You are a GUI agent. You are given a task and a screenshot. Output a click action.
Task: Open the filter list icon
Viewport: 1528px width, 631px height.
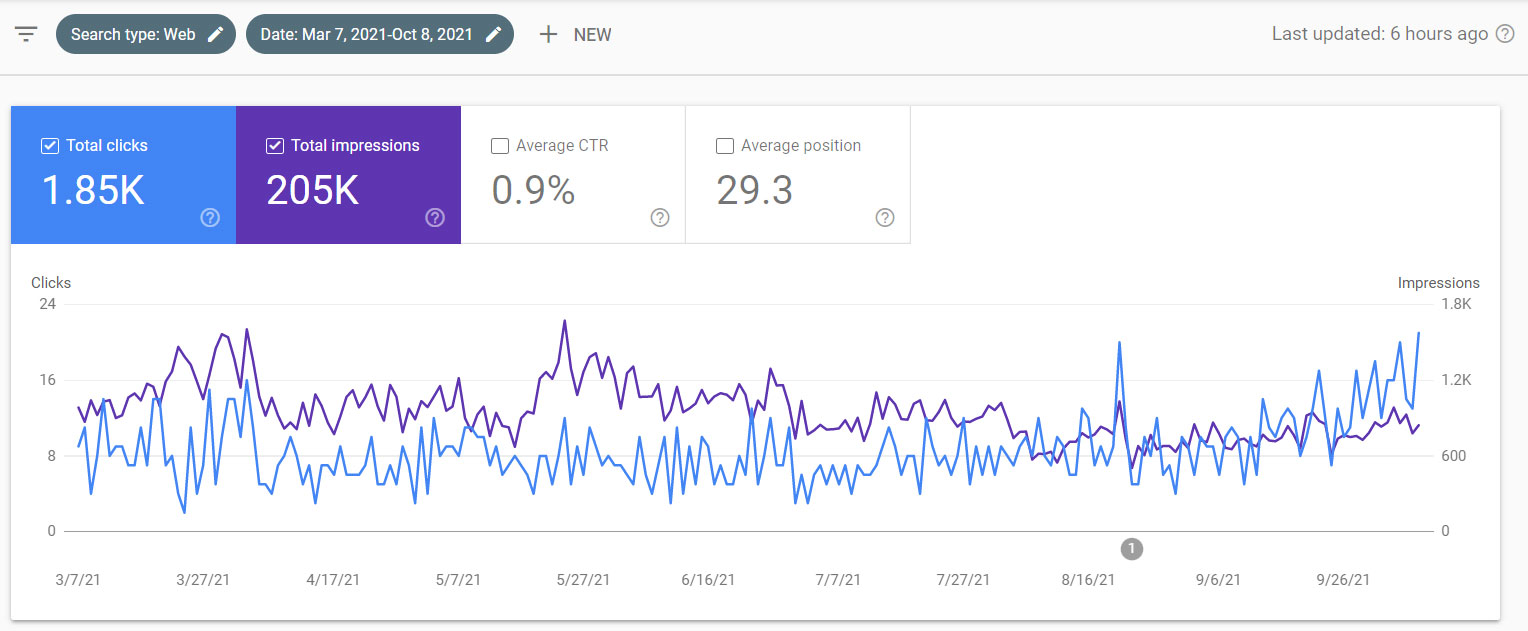[x=26, y=34]
